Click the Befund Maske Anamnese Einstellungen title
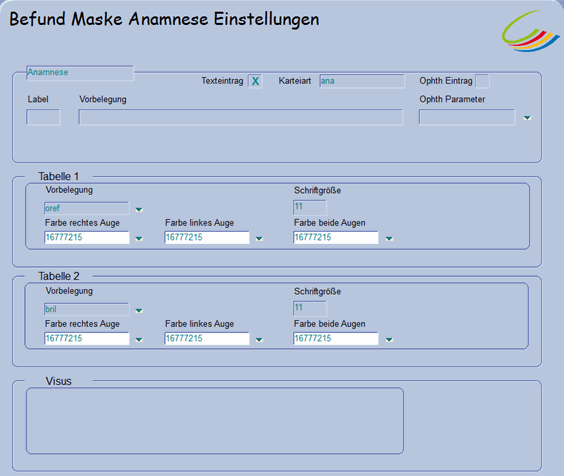Viewport: 564px width, 476px height. [x=164, y=19]
